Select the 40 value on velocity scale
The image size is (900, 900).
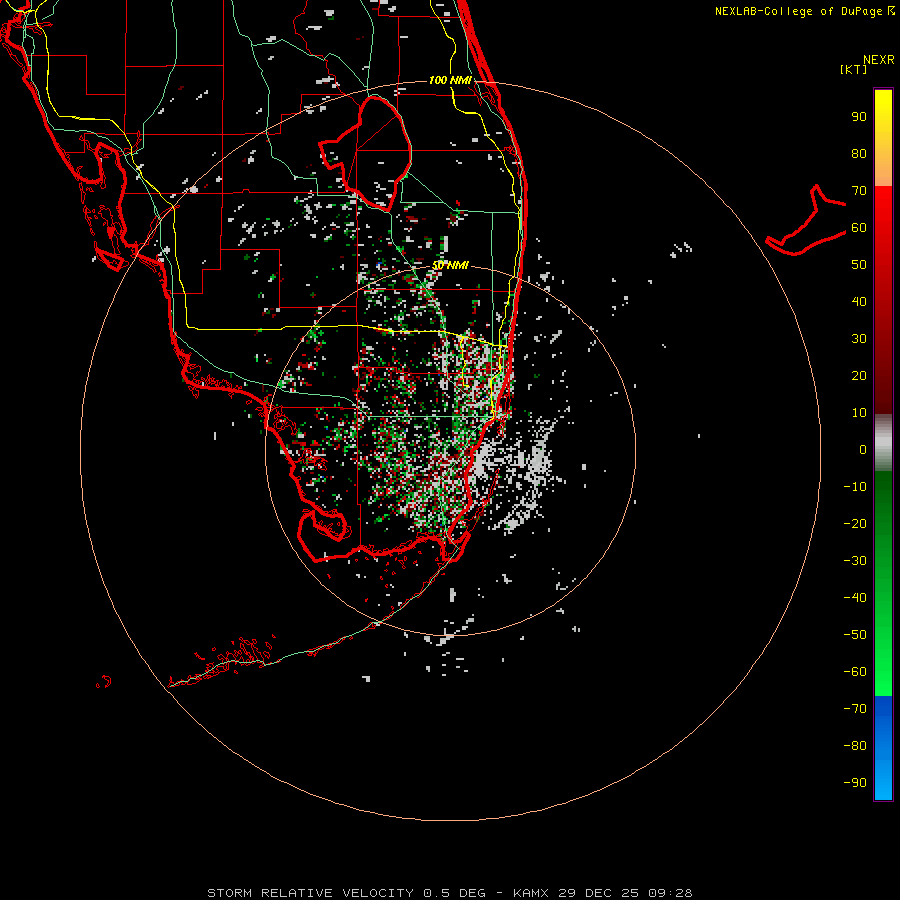pos(859,302)
